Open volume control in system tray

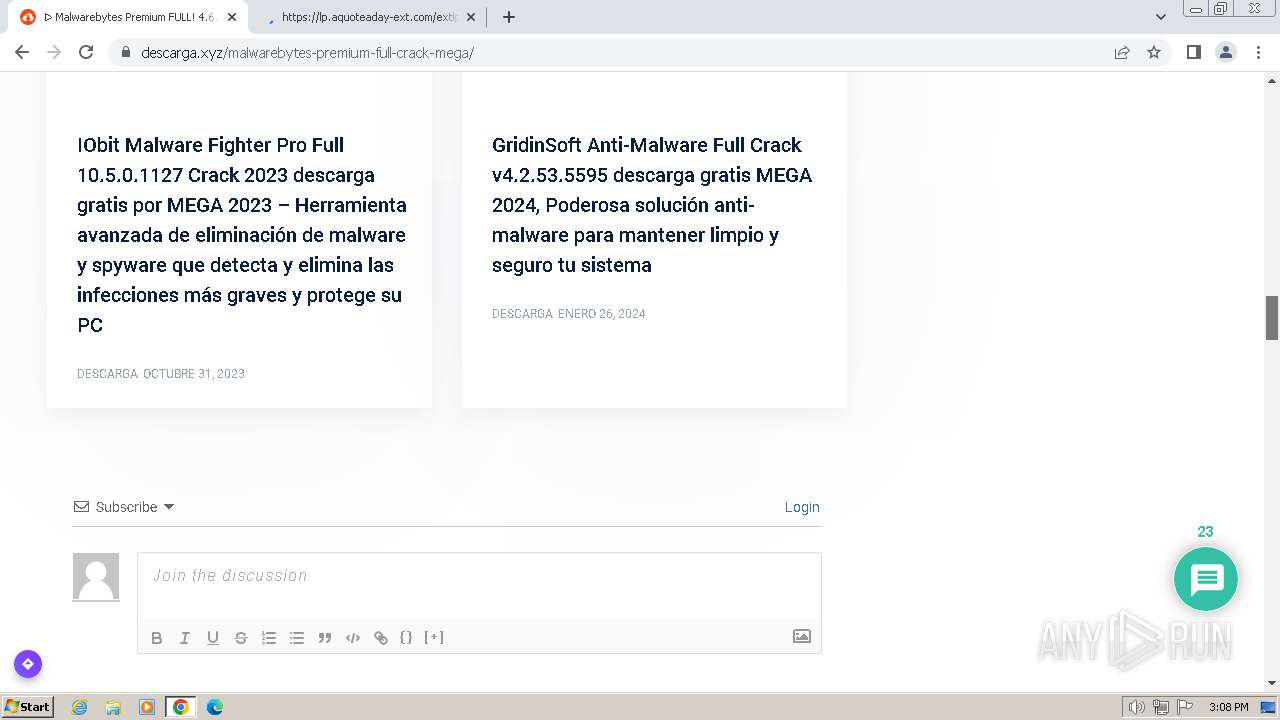(1136, 707)
